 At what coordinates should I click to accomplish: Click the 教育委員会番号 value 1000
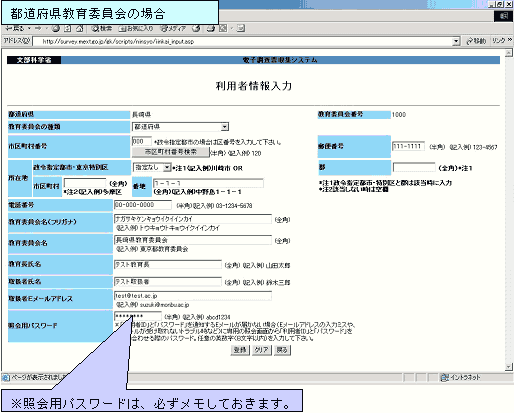(x=399, y=115)
